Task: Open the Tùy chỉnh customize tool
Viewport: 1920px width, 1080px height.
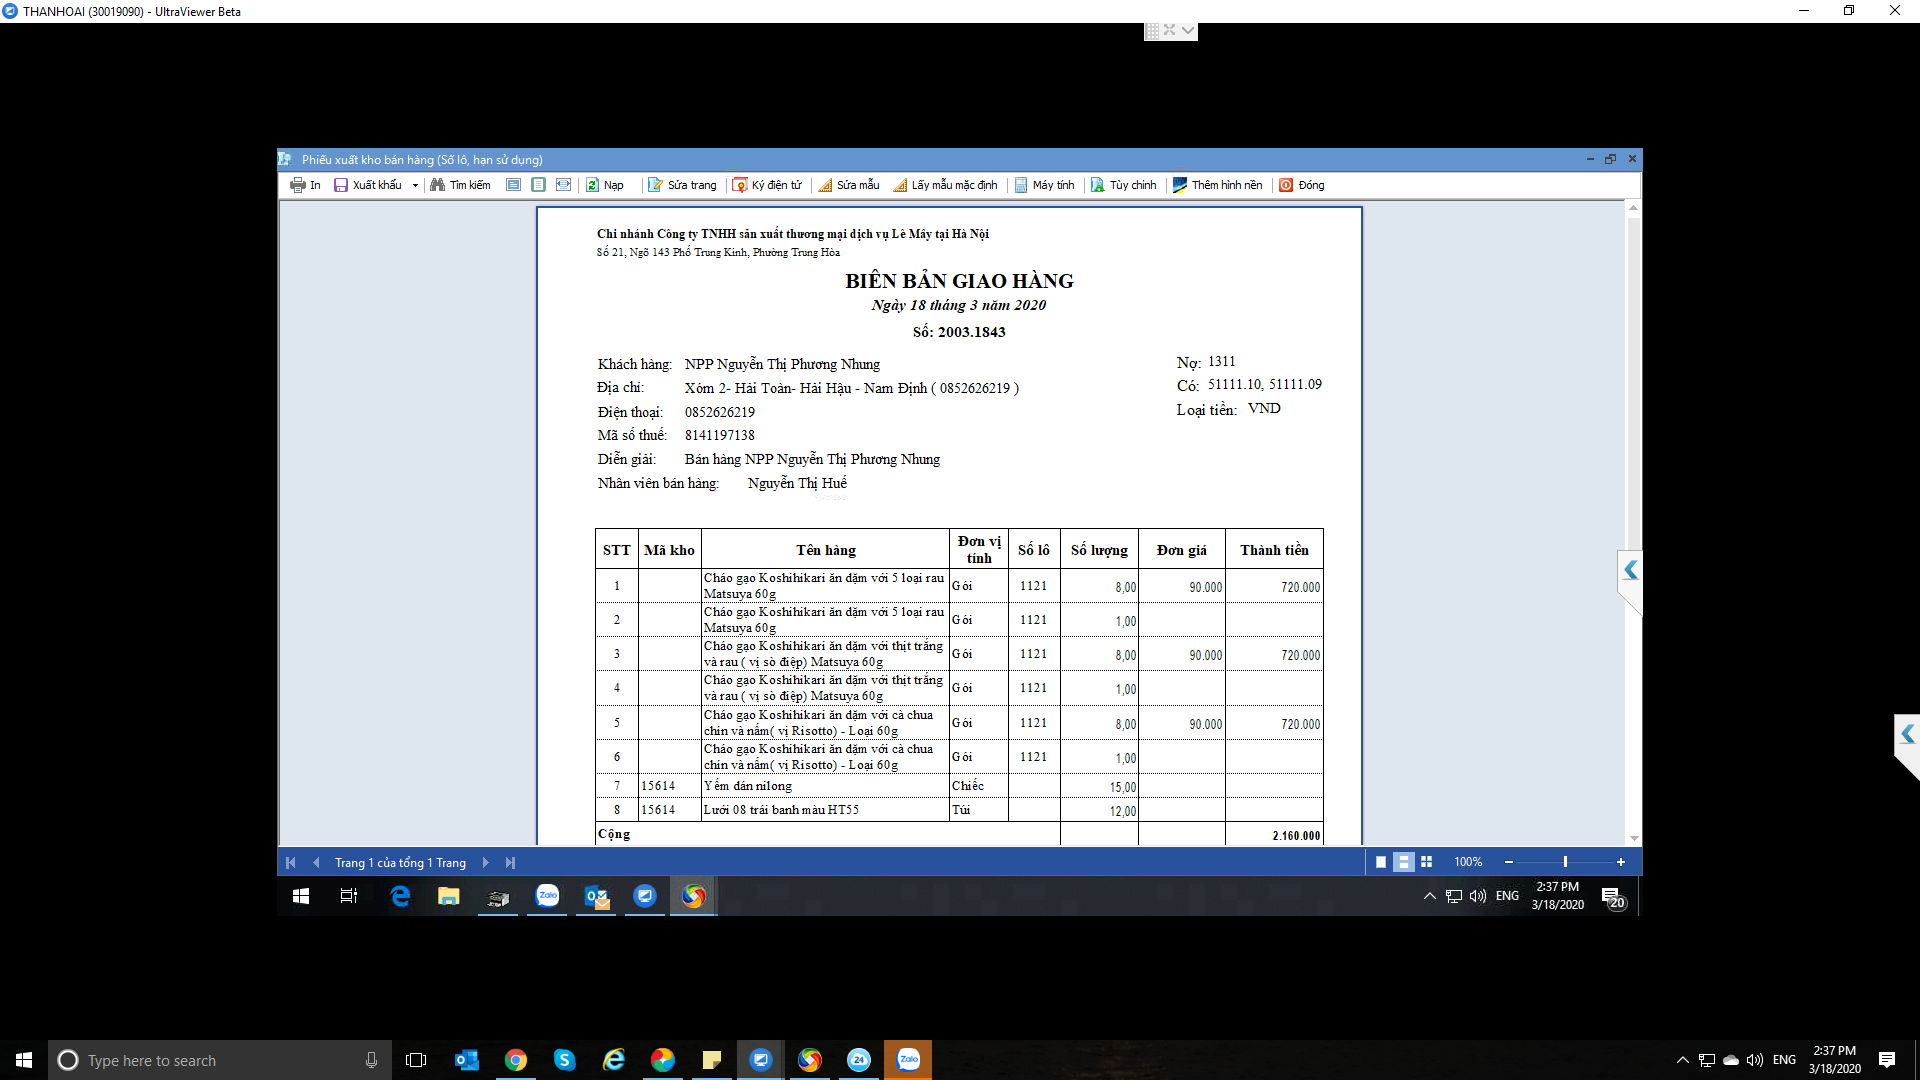Action: [1123, 185]
